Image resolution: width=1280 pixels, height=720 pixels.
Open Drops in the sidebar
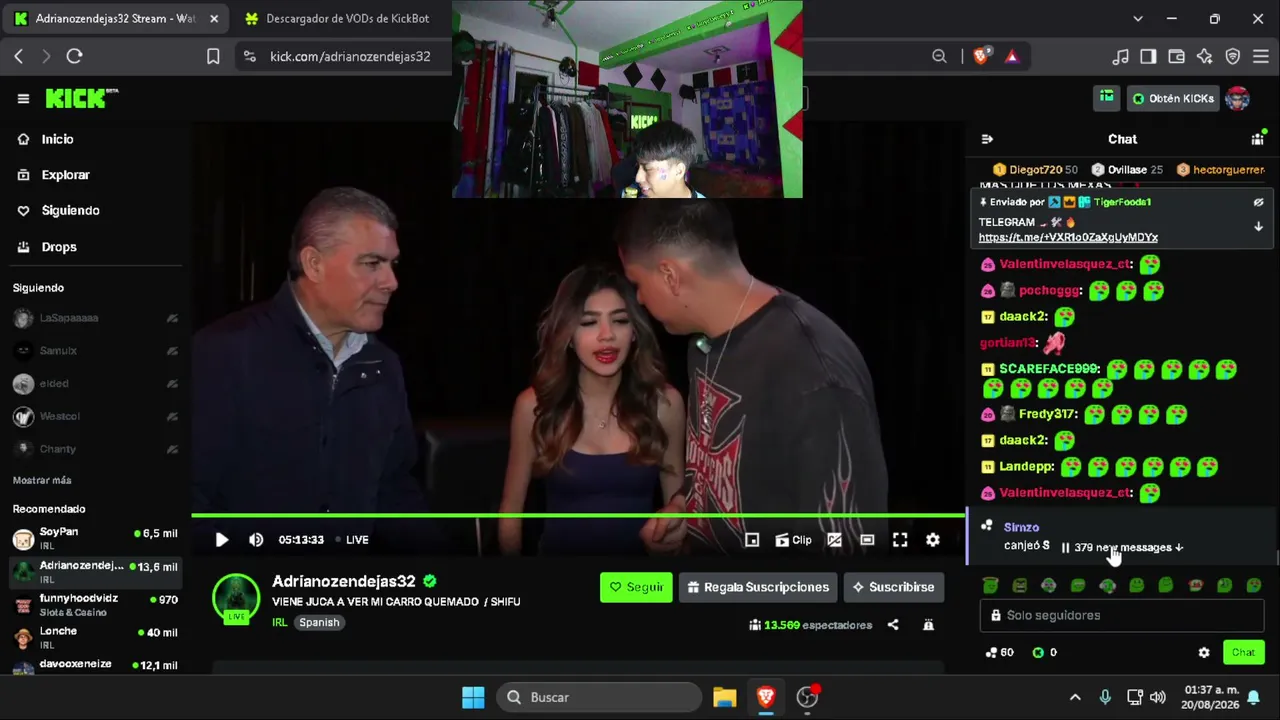coord(59,247)
